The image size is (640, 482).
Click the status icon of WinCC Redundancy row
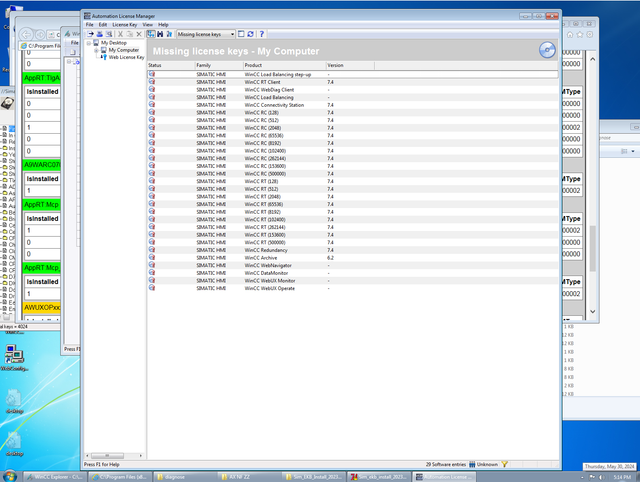click(x=152, y=250)
